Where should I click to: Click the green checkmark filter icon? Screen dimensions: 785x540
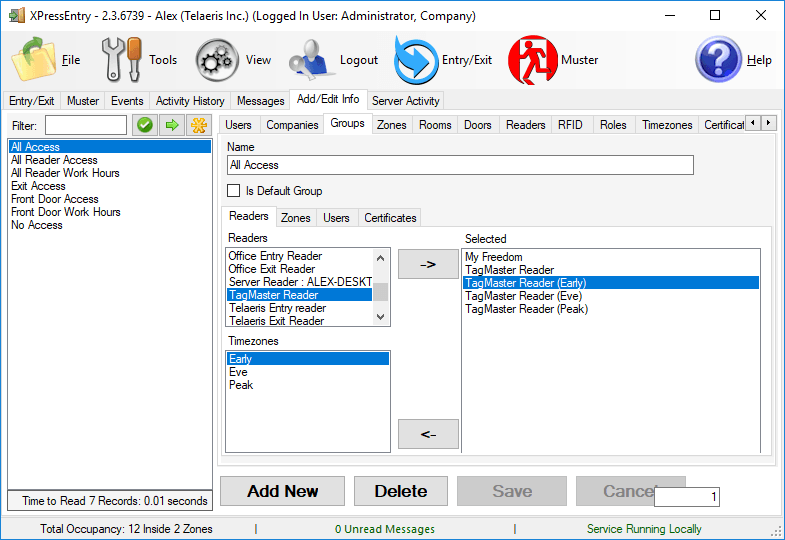[x=145, y=125]
